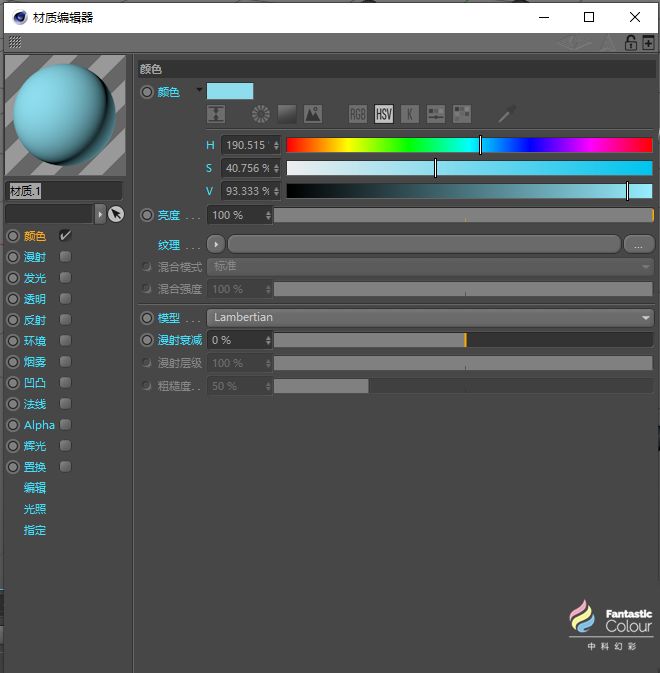Click the hue H rainbow slider

[x=469, y=145]
